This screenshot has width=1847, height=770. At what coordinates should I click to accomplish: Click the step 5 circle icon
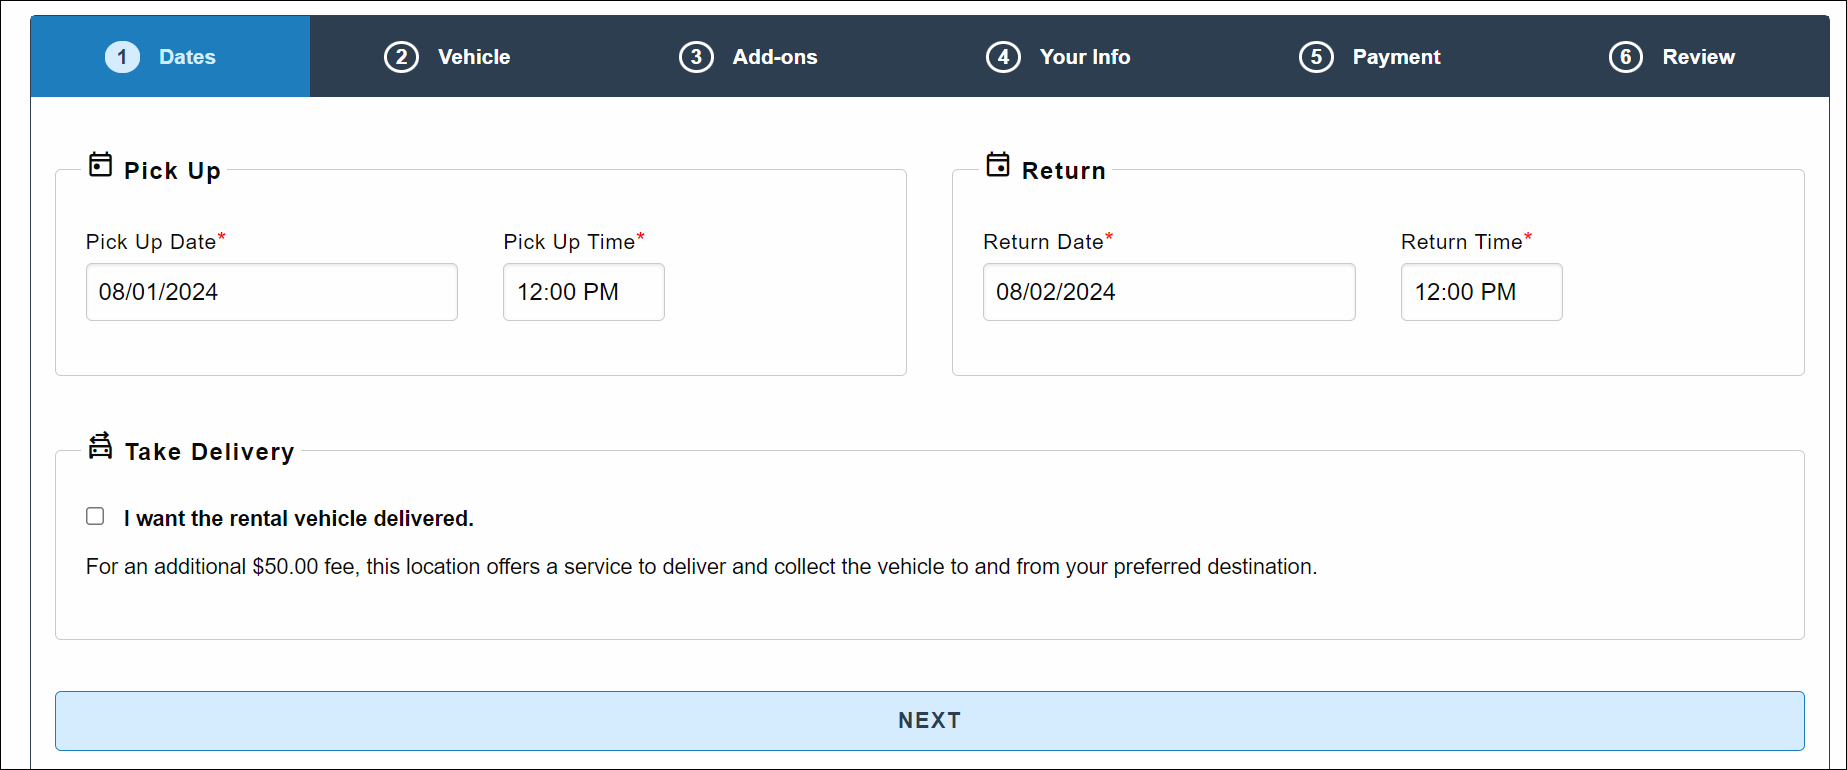pos(1316,57)
